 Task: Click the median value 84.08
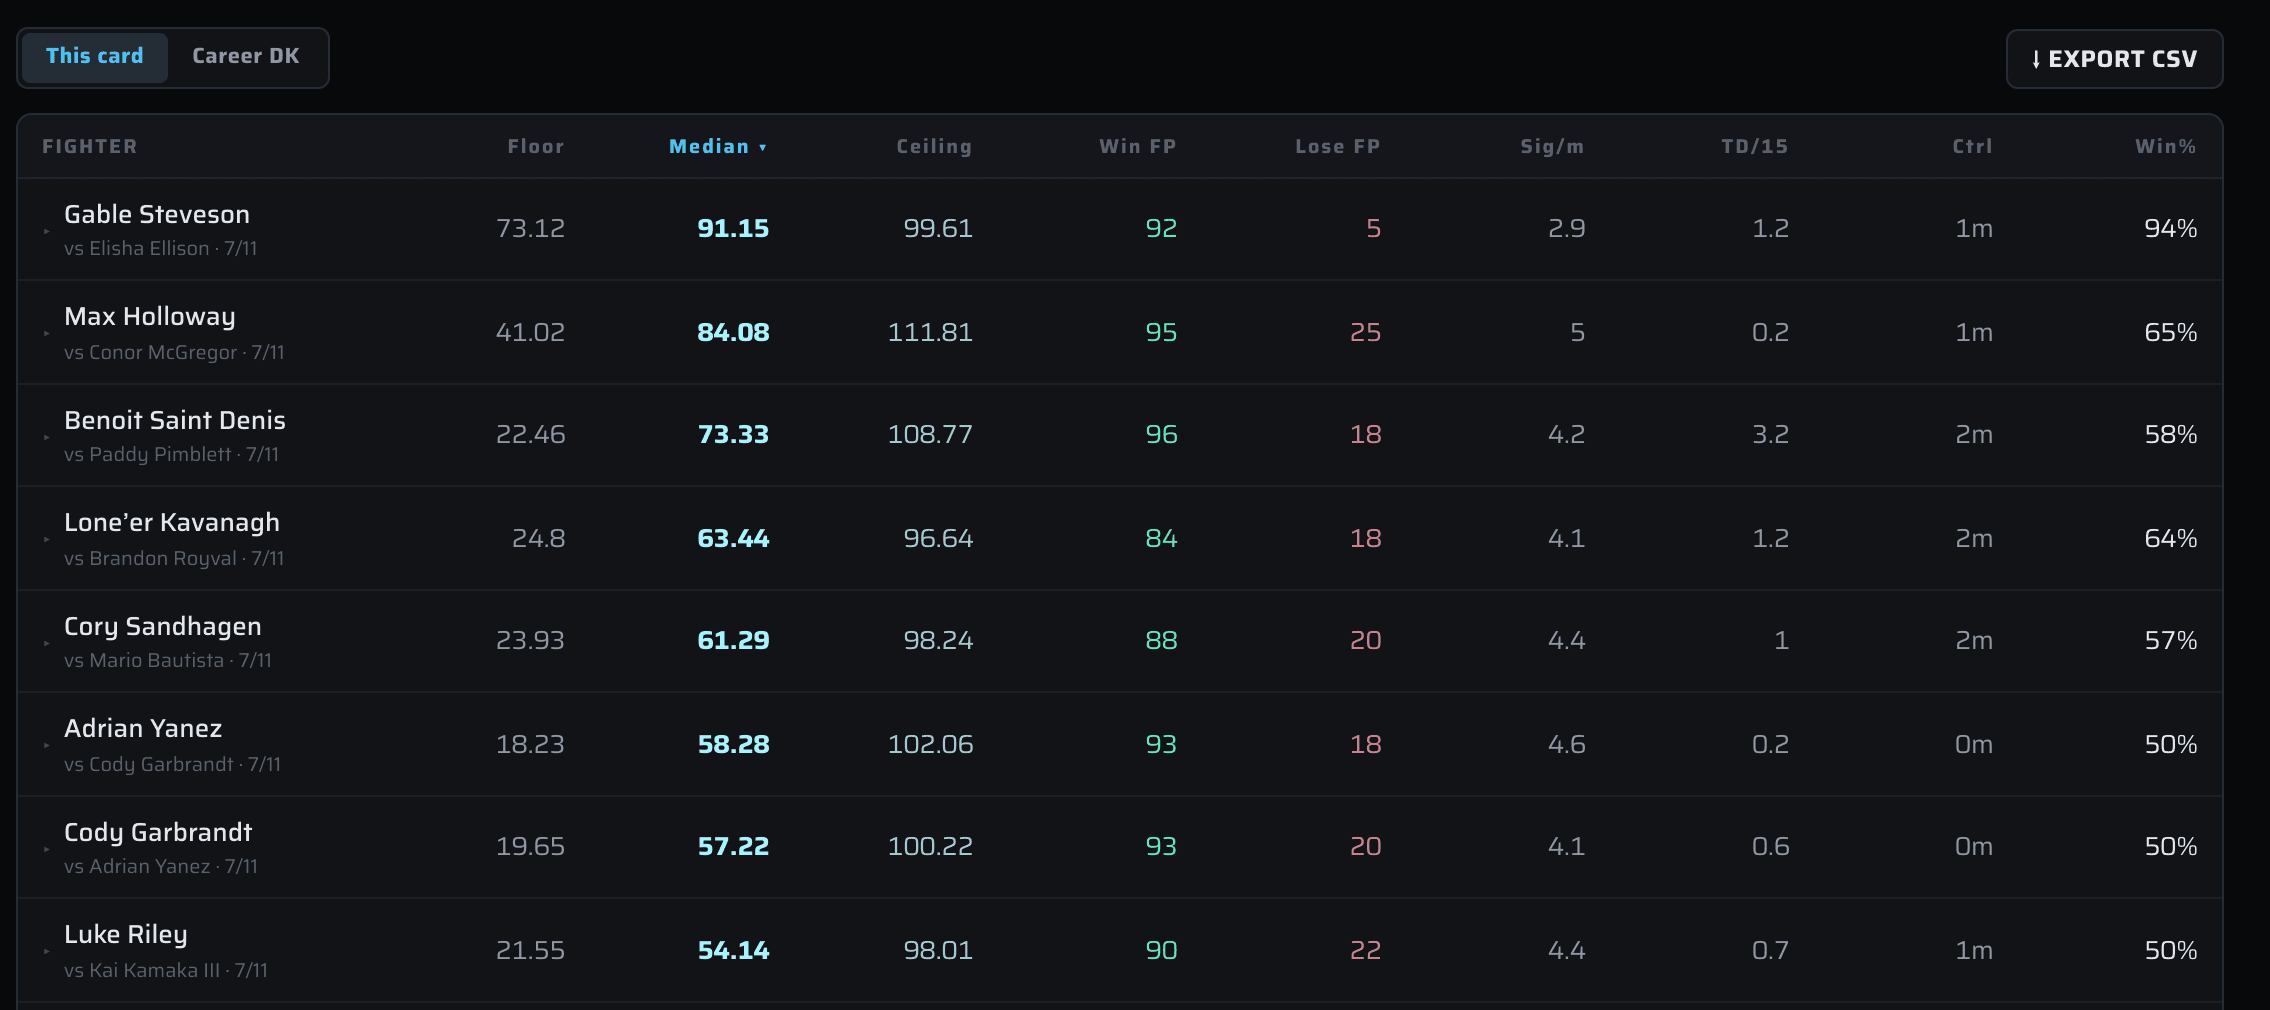[733, 332]
